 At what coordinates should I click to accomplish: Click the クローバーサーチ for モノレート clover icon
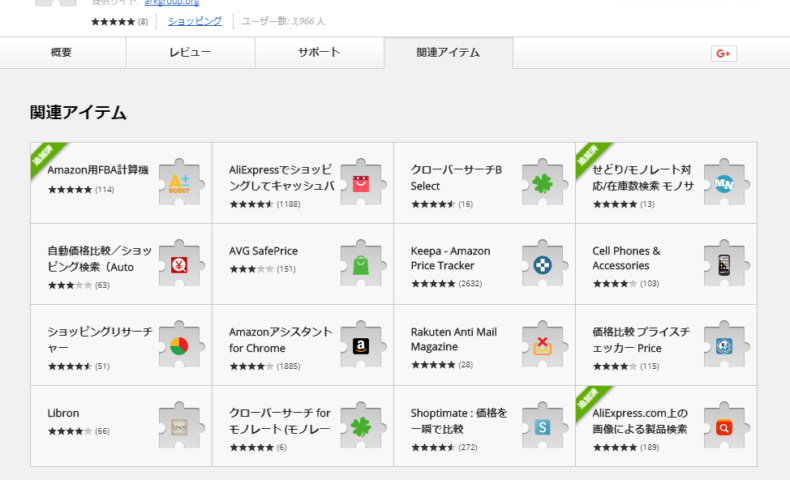[x=363, y=426]
